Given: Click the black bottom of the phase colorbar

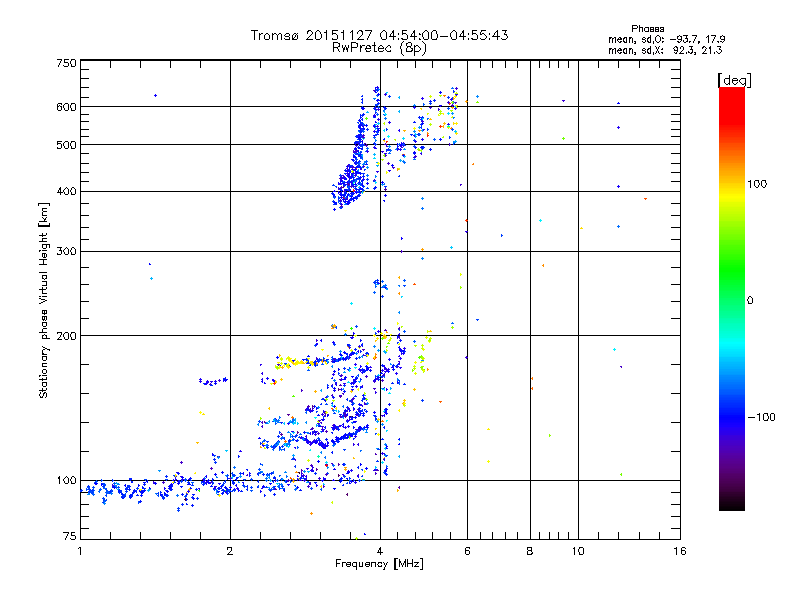Looking at the screenshot, I should 732,503.
